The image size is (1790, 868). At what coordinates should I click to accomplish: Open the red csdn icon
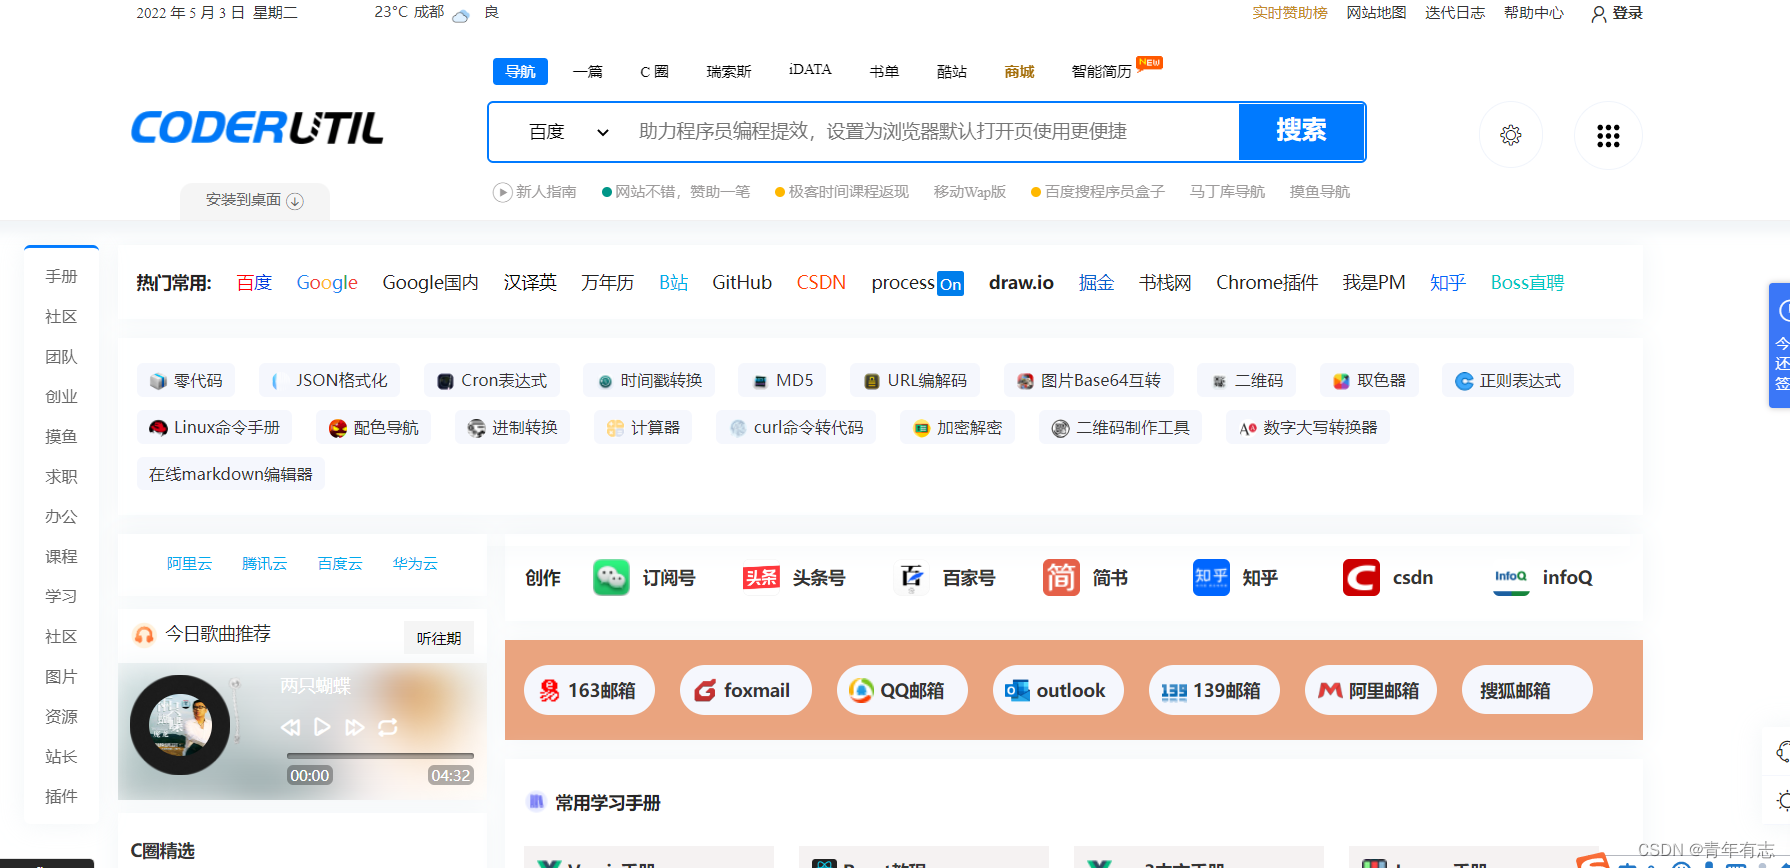tap(1361, 577)
